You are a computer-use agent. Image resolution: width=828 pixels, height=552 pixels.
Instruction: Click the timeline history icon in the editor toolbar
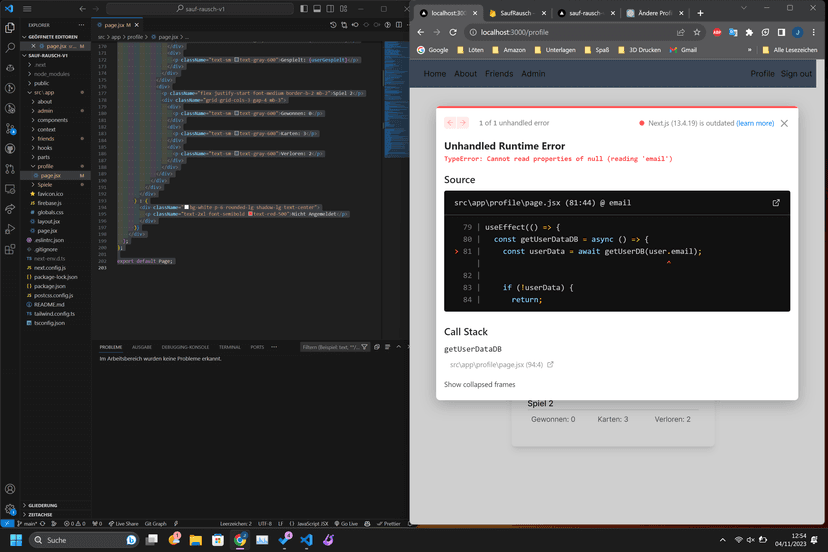(333, 25)
